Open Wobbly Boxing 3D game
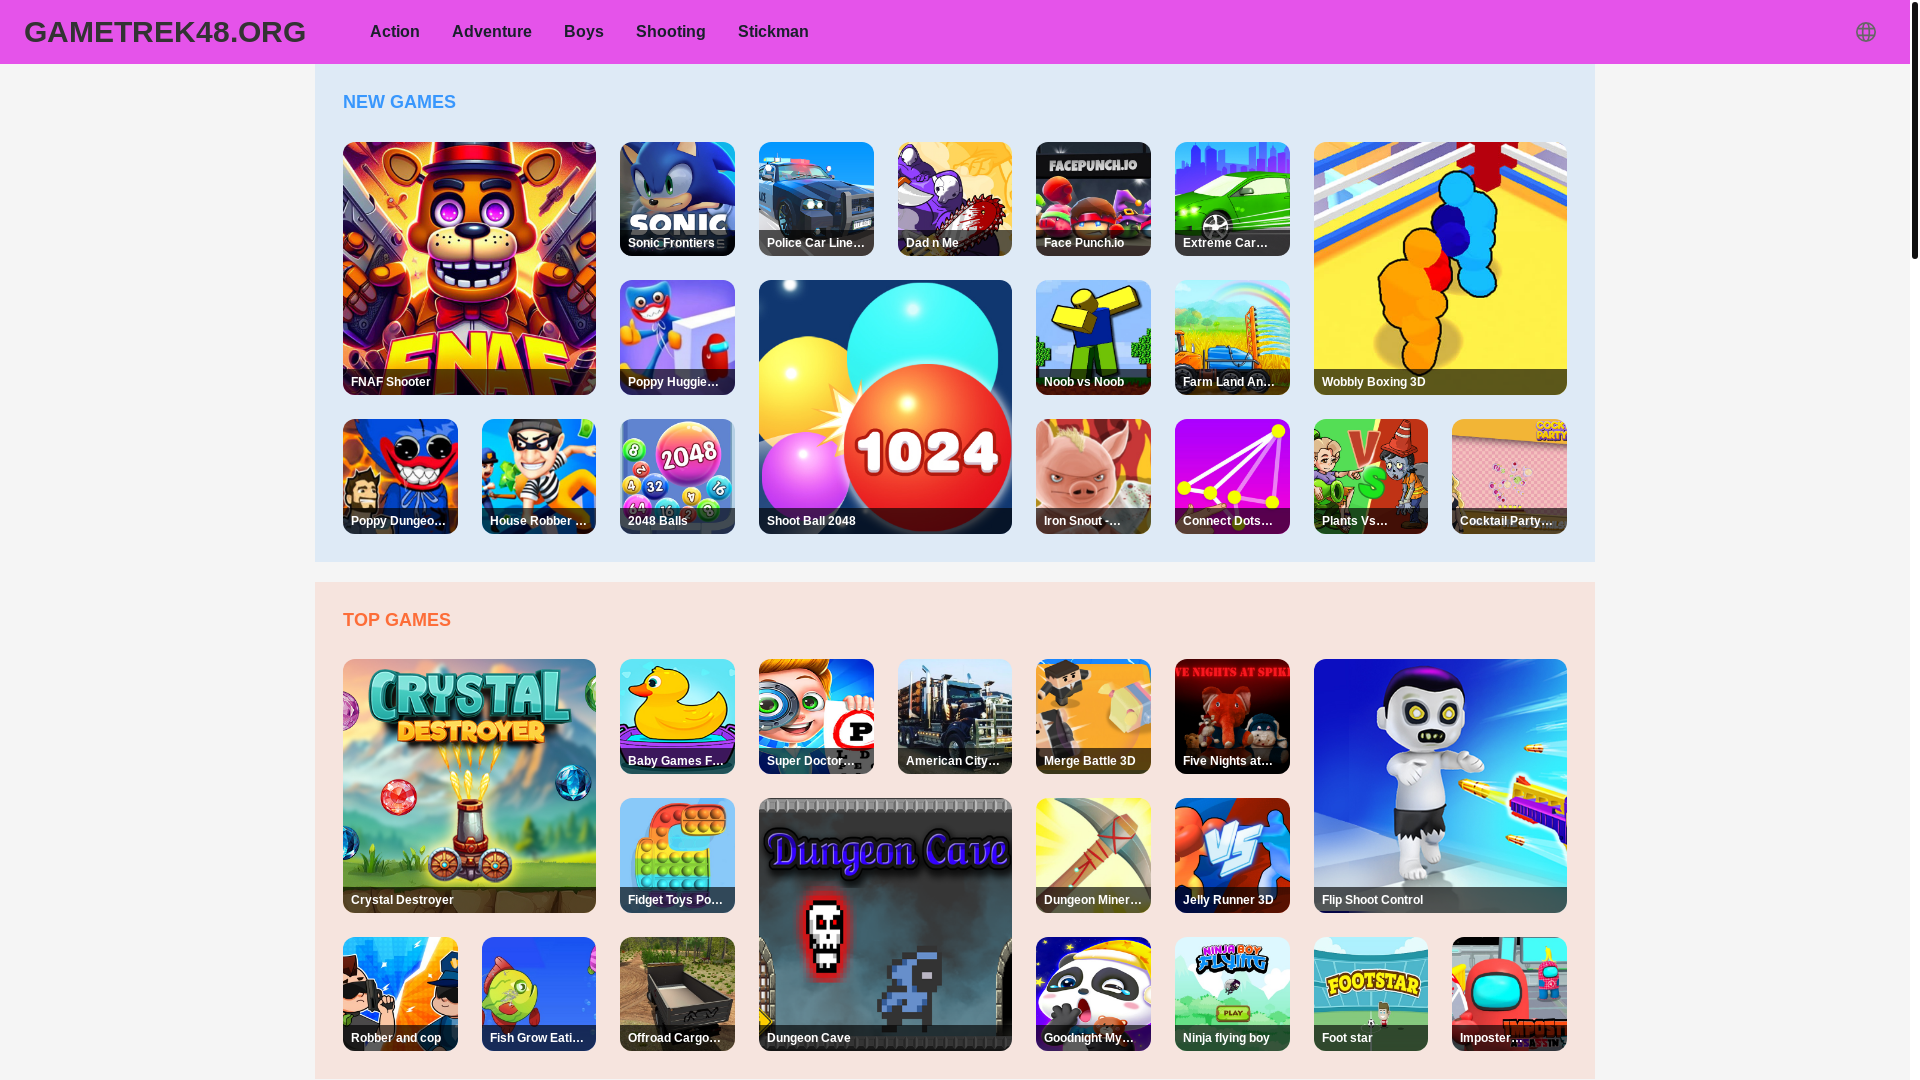This screenshot has width=1920, height=1080. (1440, 268)
